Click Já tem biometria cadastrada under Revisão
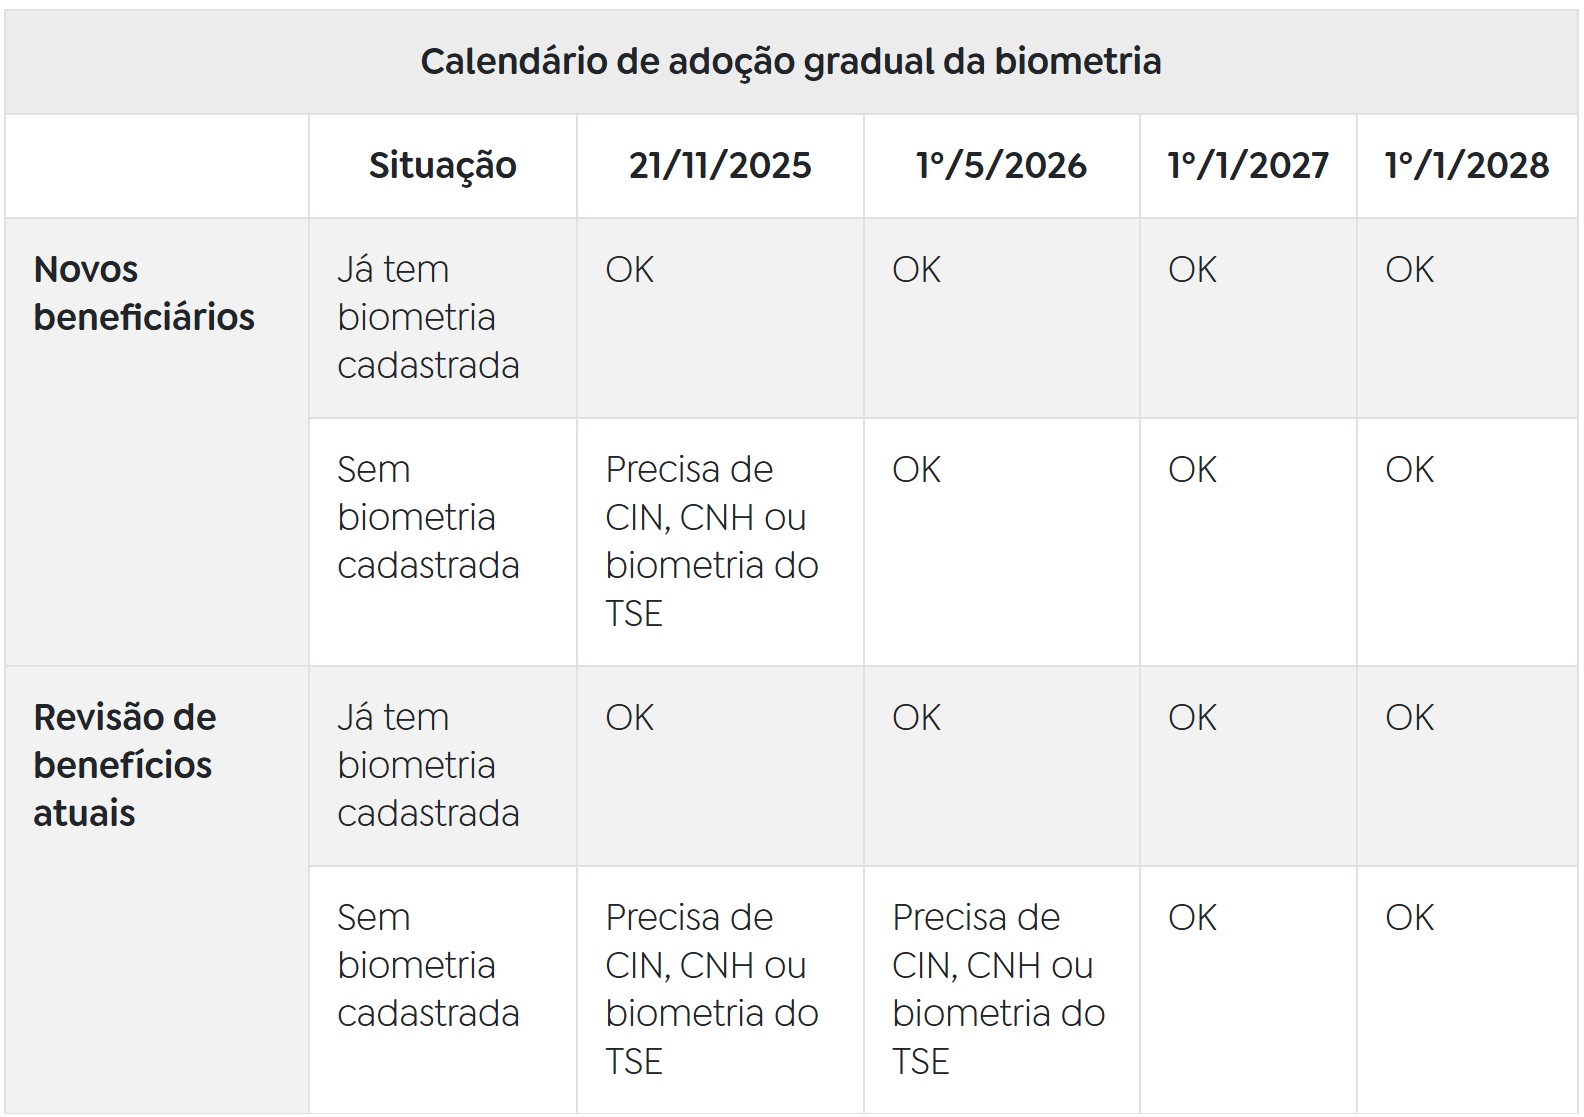This screenshot has width=1584, height=1117. coord(428,765)
